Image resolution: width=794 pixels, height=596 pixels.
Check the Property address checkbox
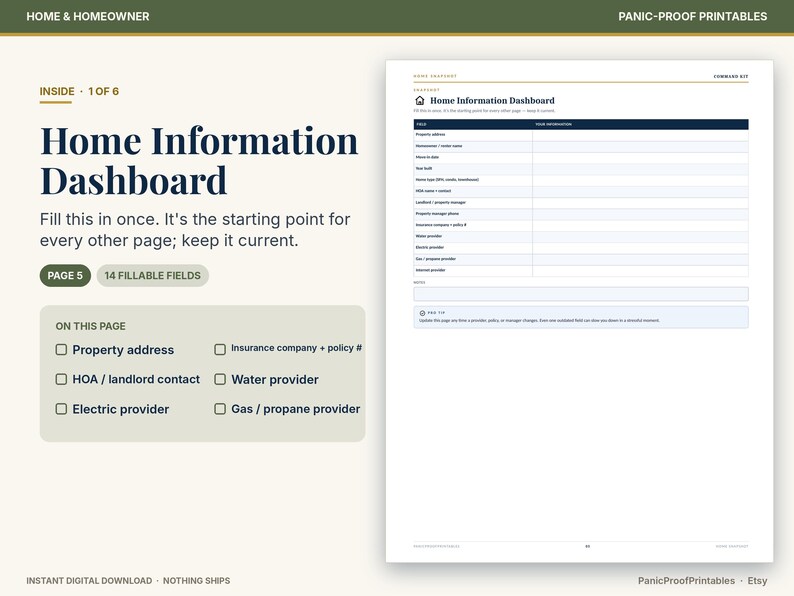[61, 349]
